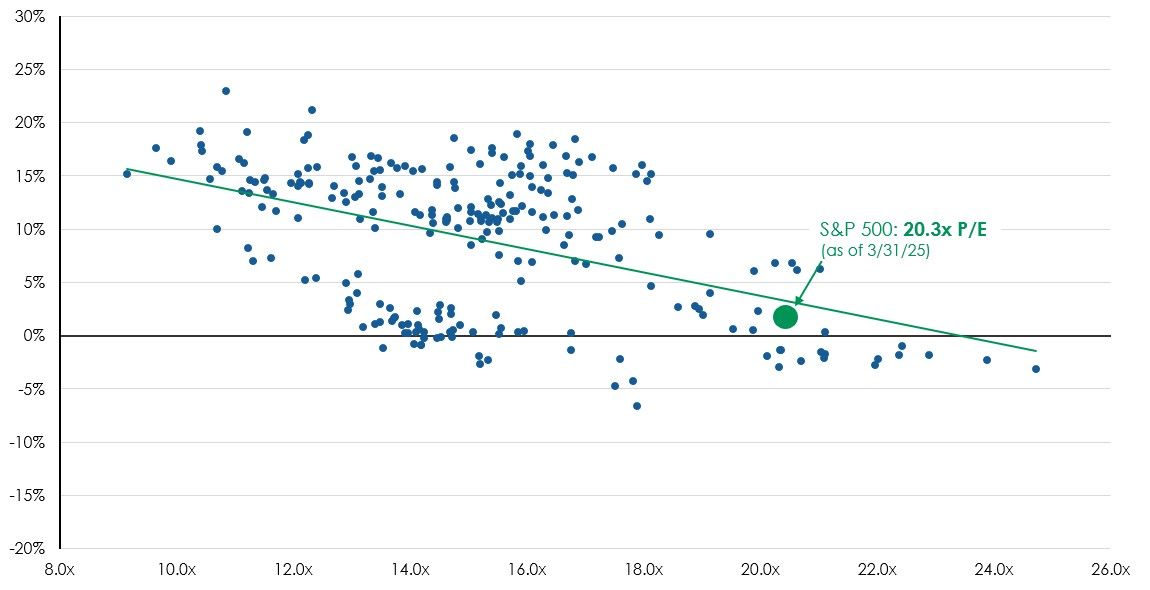Click the rightmost data point near 24.7x
The width and height of the screenshot is (1150, 590).
click(1036, 369)
